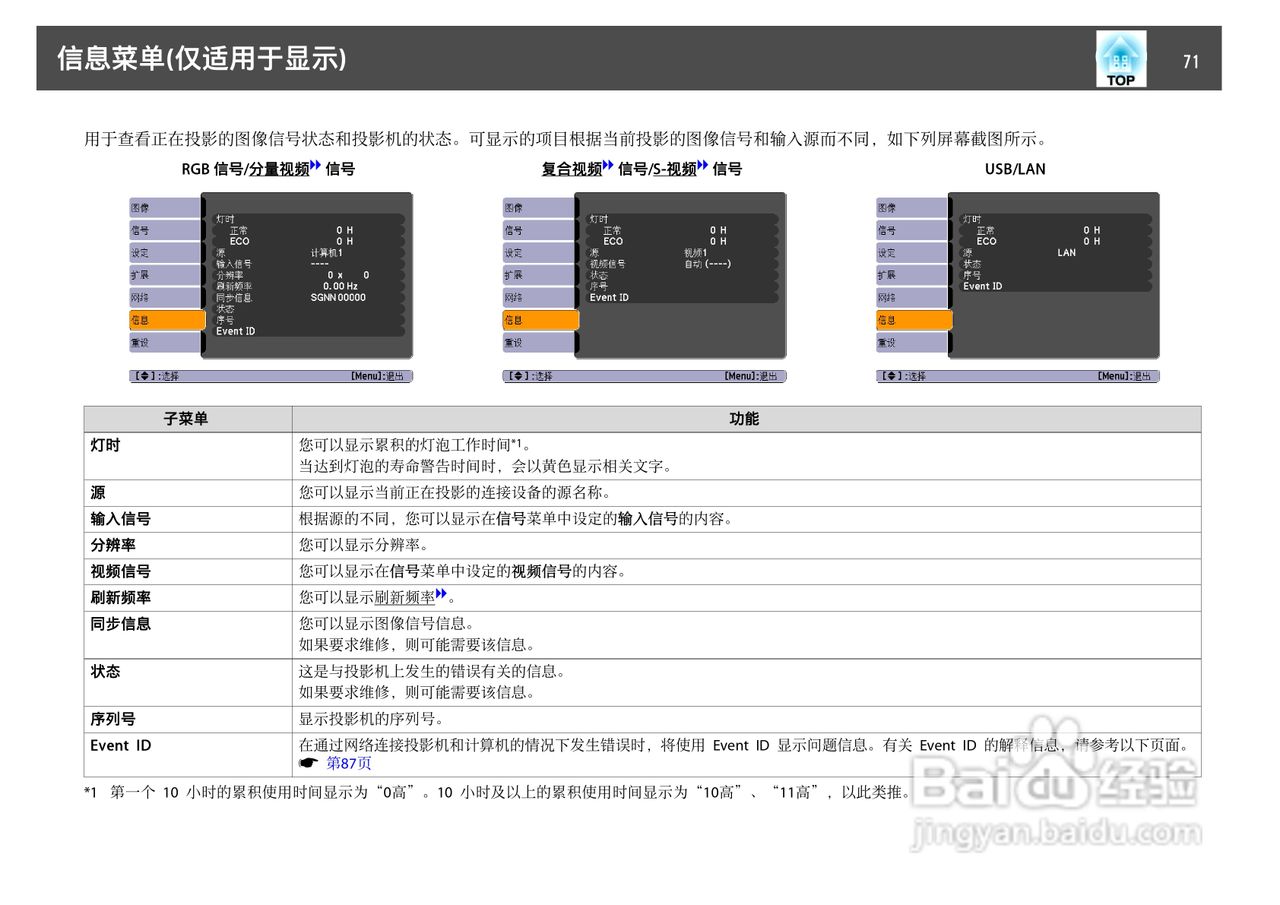Click the TOP home icon
Screen dimensions: 1280x905
[1121, 59]
